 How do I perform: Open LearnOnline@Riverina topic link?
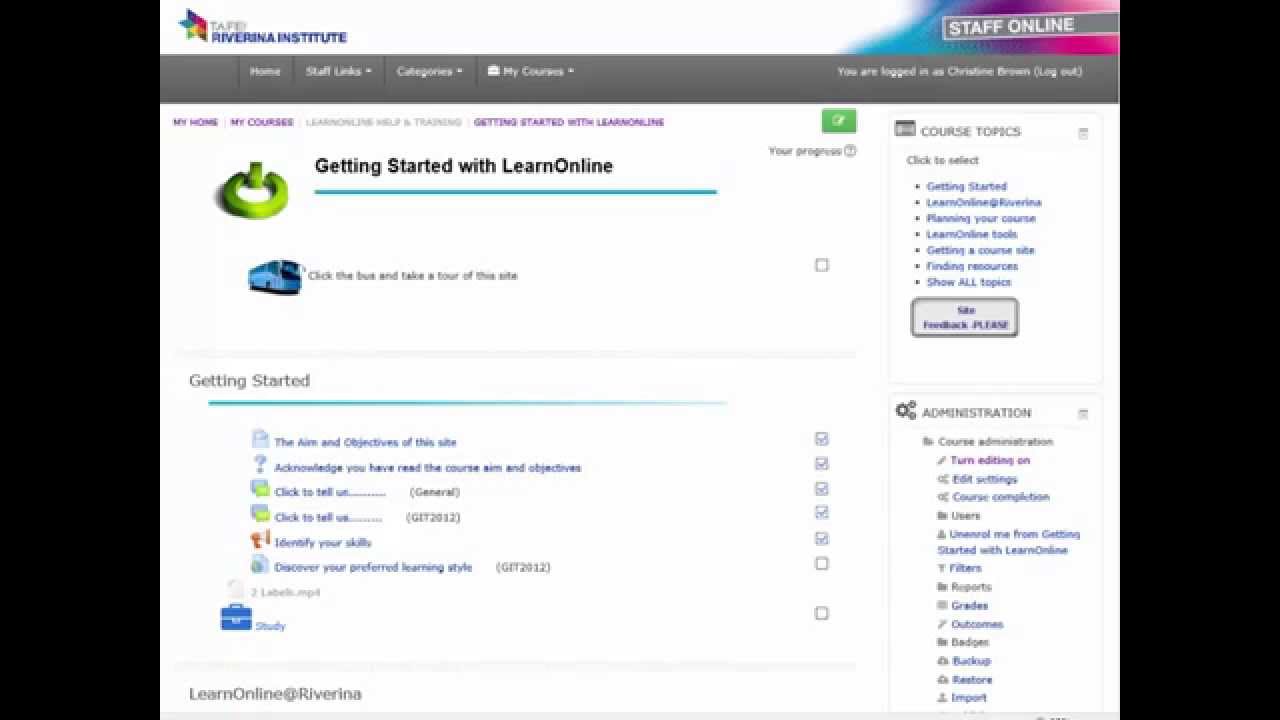pos(983,202)
